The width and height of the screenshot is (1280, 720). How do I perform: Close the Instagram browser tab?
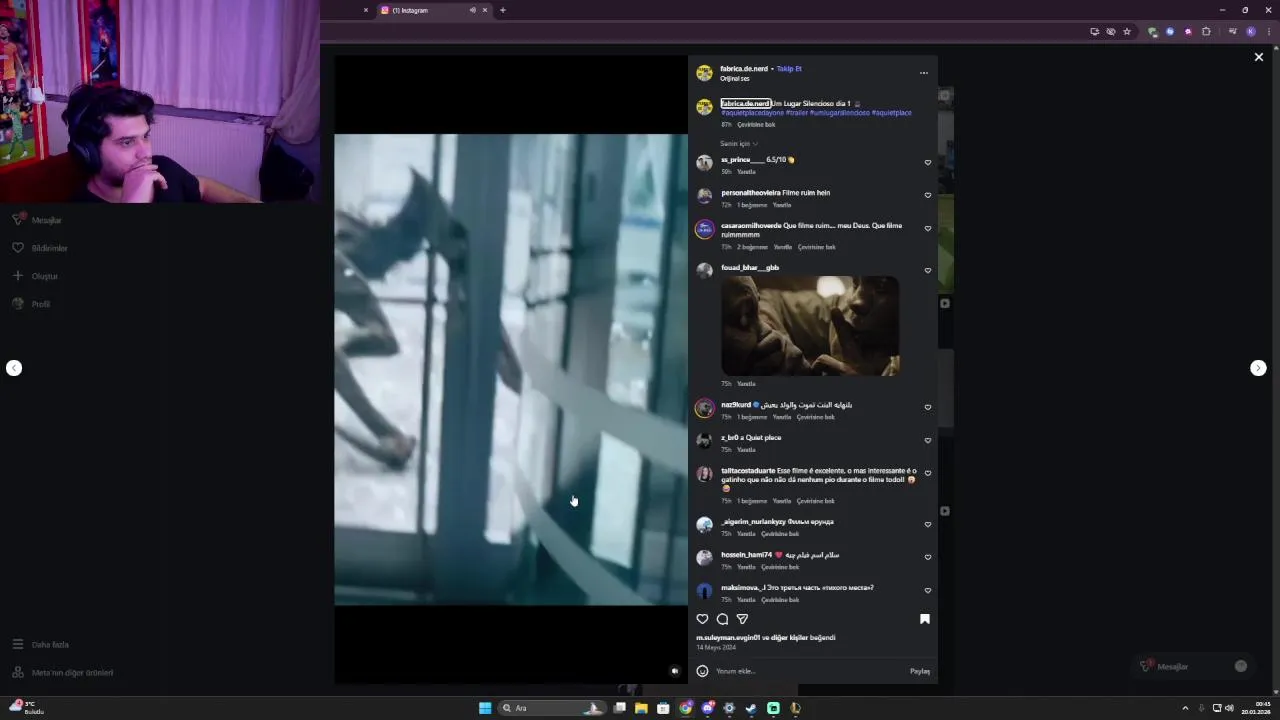point(485,10)
